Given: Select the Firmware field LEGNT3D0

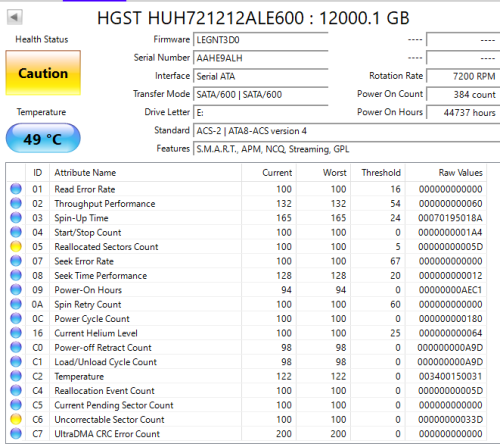Looking at the screenshot, I should tap(261, 40).
